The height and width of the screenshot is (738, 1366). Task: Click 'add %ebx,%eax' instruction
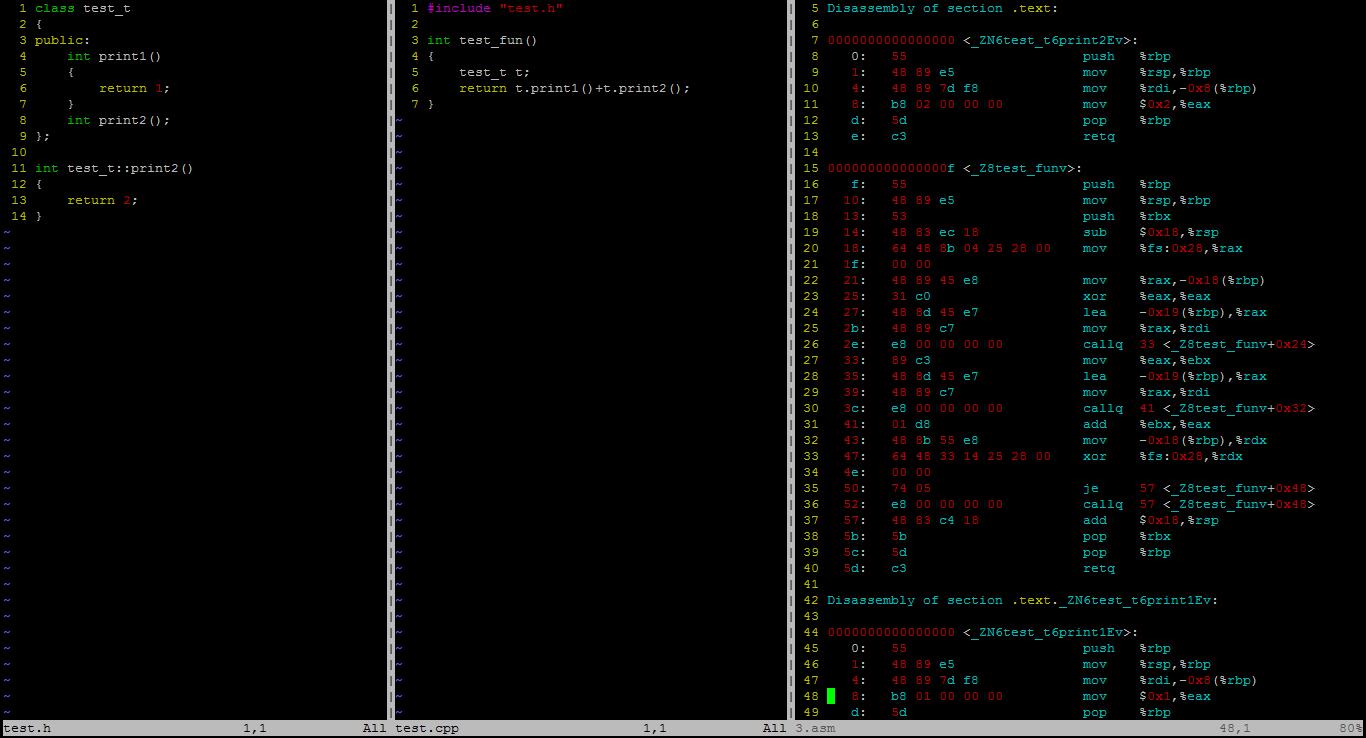[x=1146, y=424]
